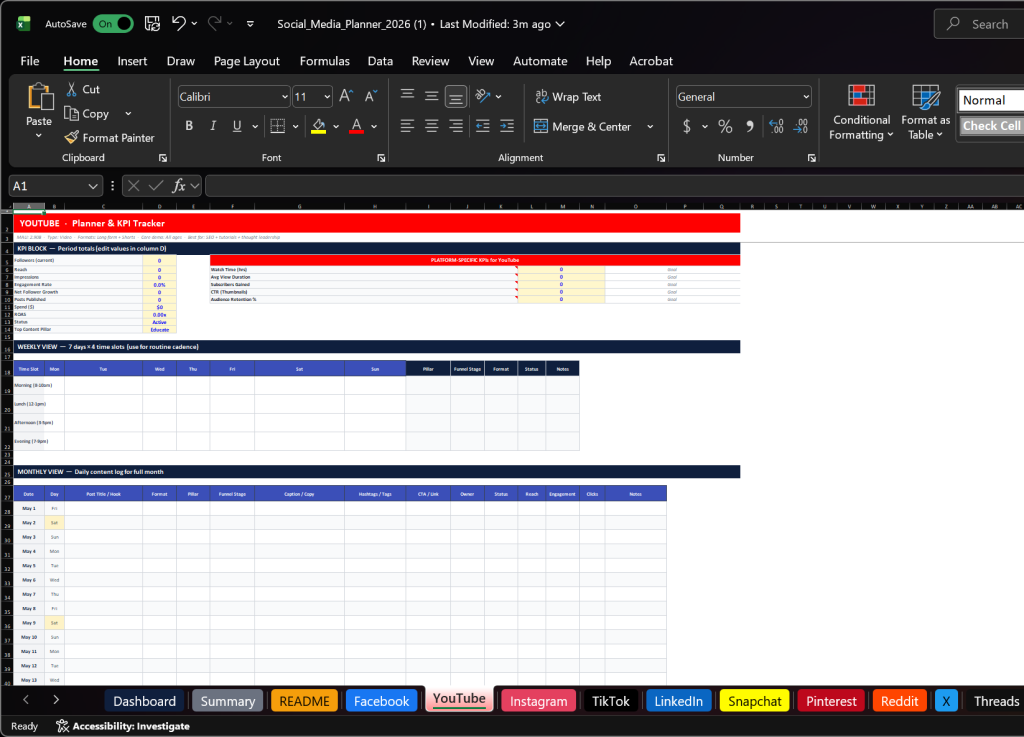Toggle Bold formatting button
This screenshot has height=737, width=1024.
click(189, 127)
